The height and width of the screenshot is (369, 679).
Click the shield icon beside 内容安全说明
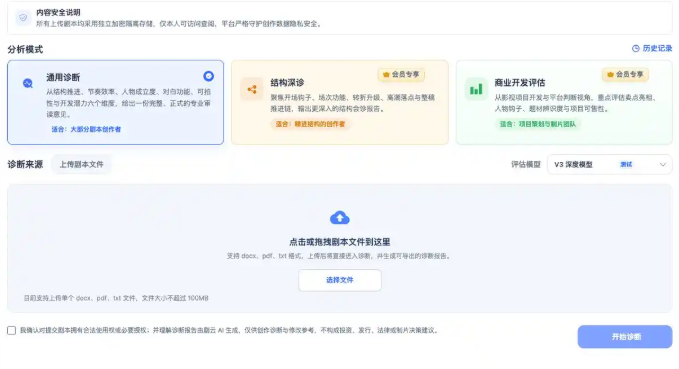coord(23,18)
